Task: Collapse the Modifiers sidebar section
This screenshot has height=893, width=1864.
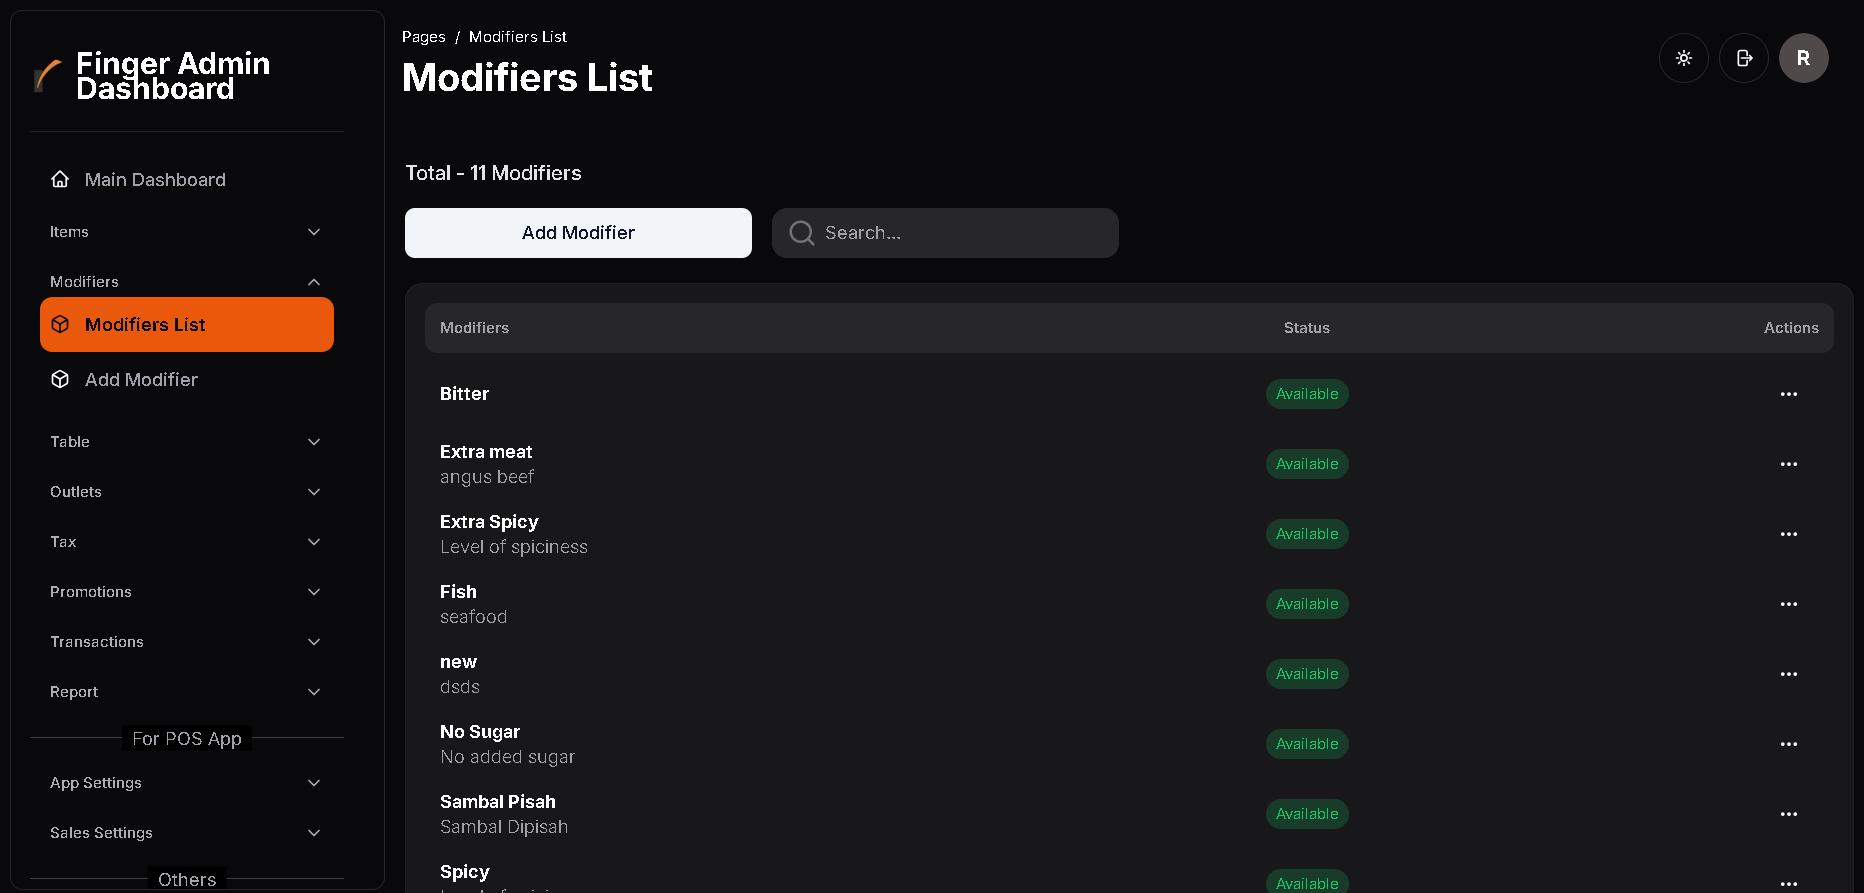Action: pos(314,282)
